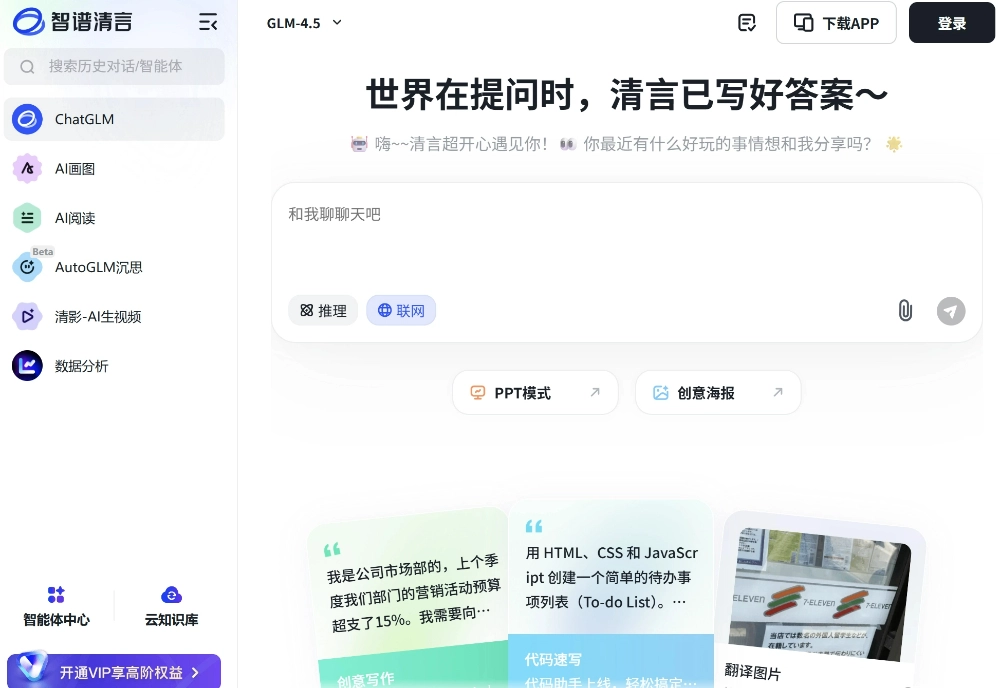The image size is (1000, 688).
Task: Enable 推理 reasoning mode
Action: 323,310
